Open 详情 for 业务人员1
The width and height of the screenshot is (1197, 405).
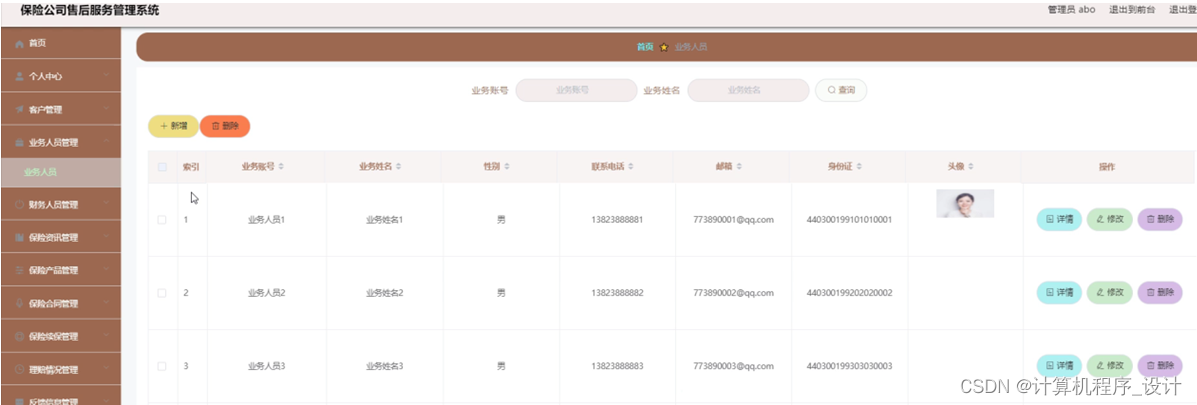tap(1059, 219)
